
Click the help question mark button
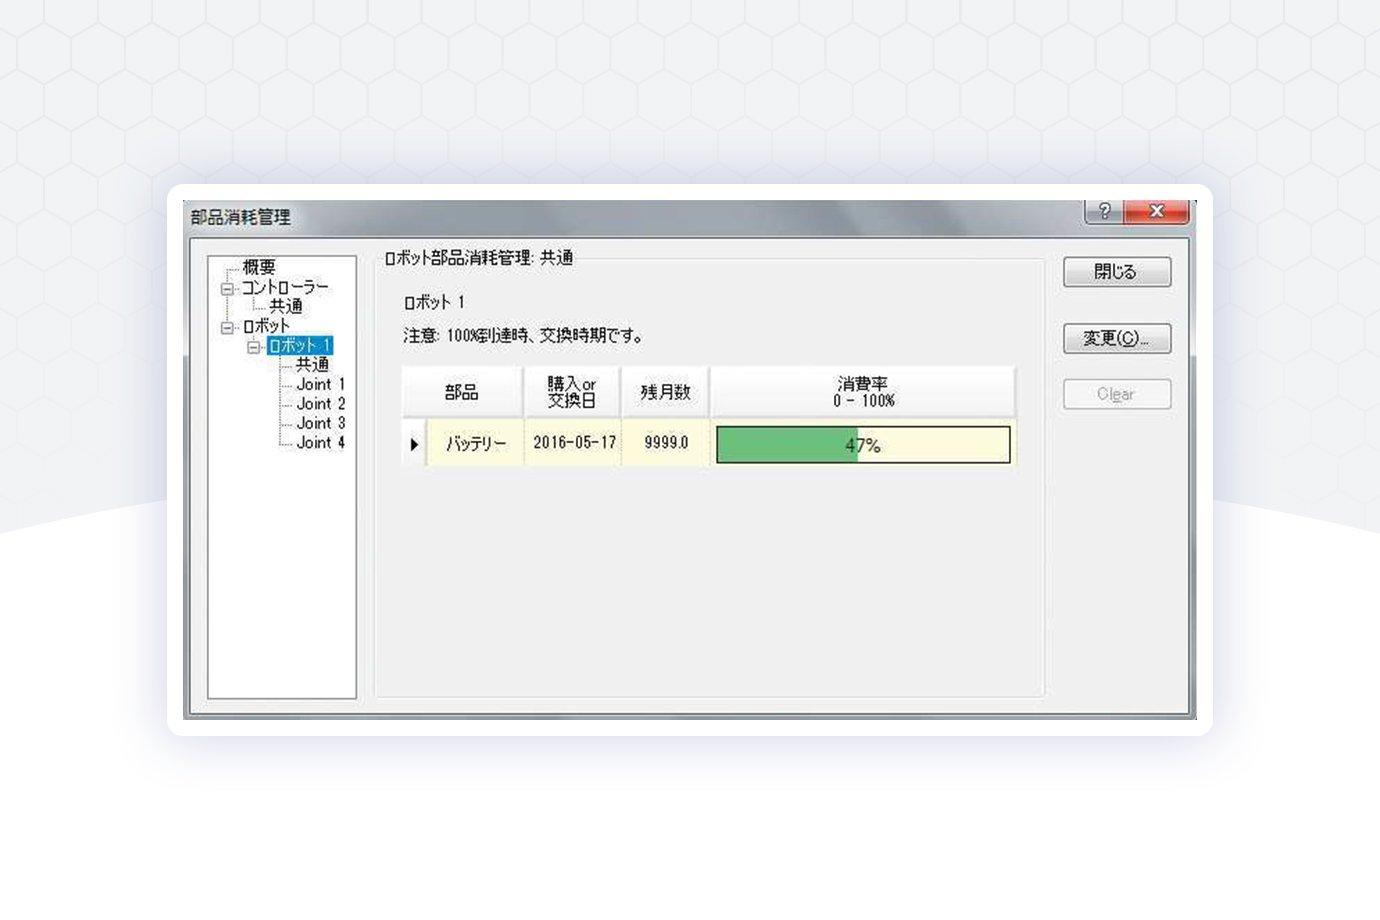pyautogui.click(x=1104, y=211)
